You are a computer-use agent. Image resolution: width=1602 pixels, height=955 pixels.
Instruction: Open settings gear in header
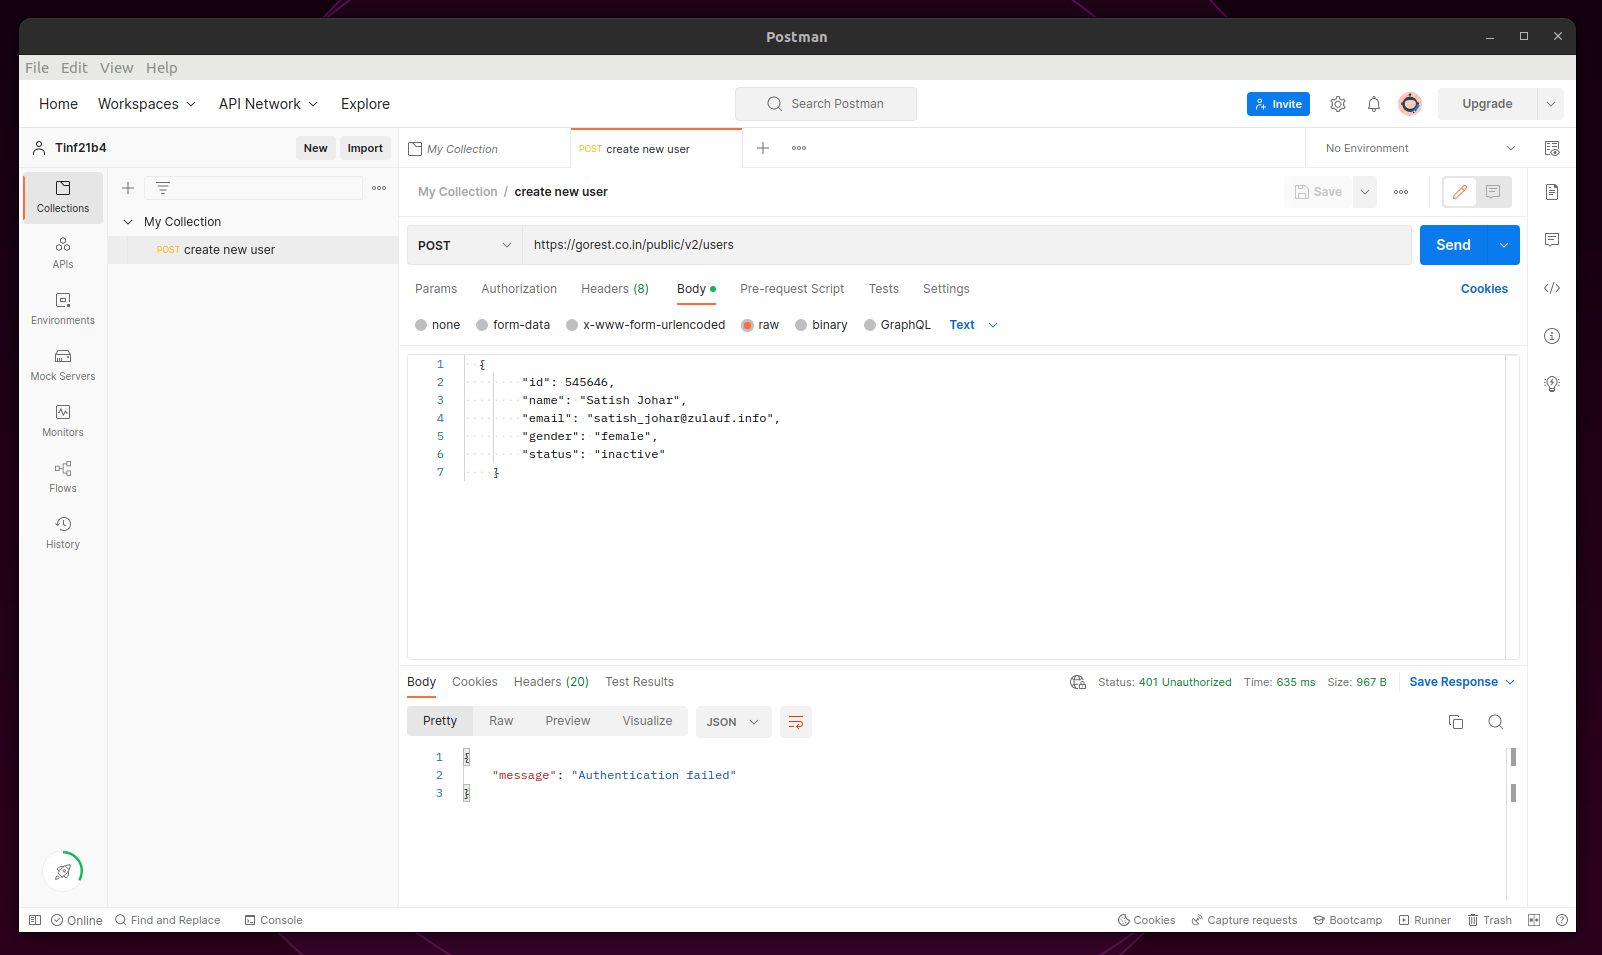(1338, 104)
